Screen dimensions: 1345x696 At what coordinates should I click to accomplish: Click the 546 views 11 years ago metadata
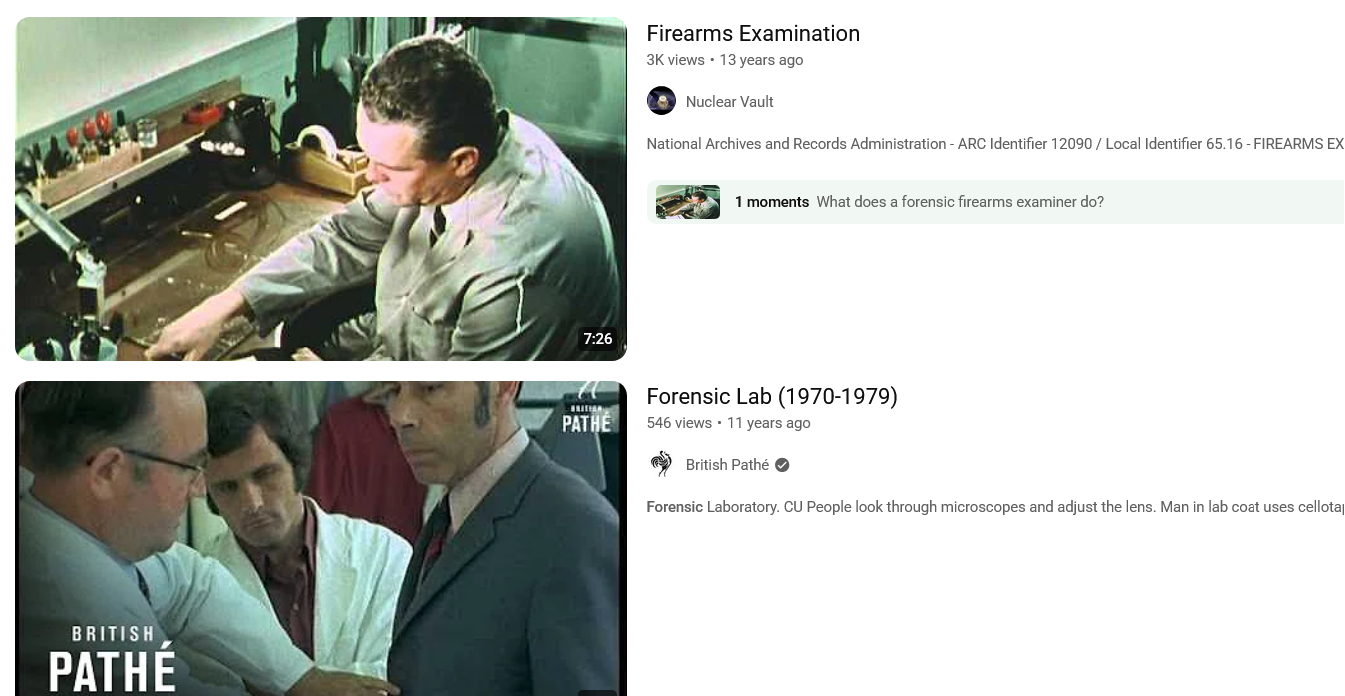pos(729,423)
